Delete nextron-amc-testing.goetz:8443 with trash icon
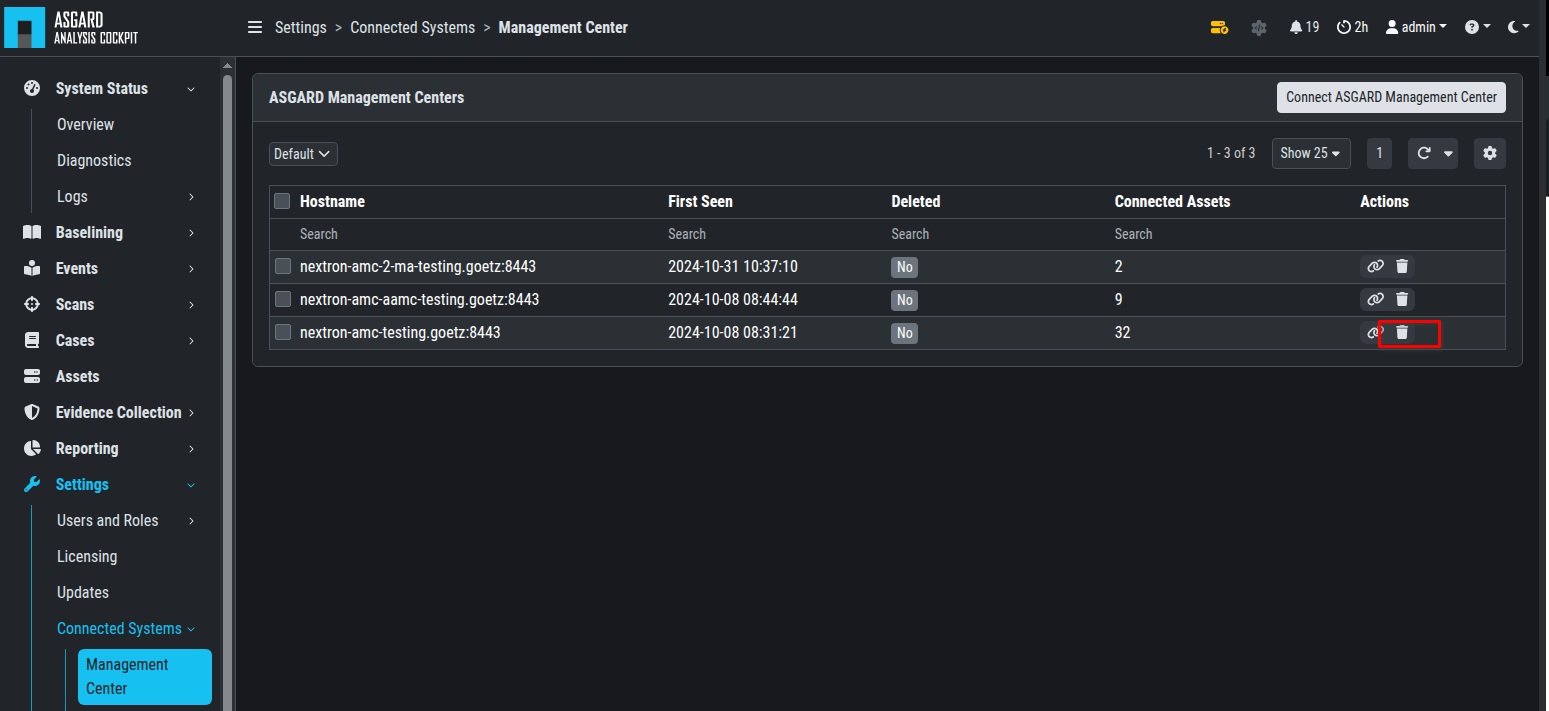1549x711 pixels. point(1402,332)
